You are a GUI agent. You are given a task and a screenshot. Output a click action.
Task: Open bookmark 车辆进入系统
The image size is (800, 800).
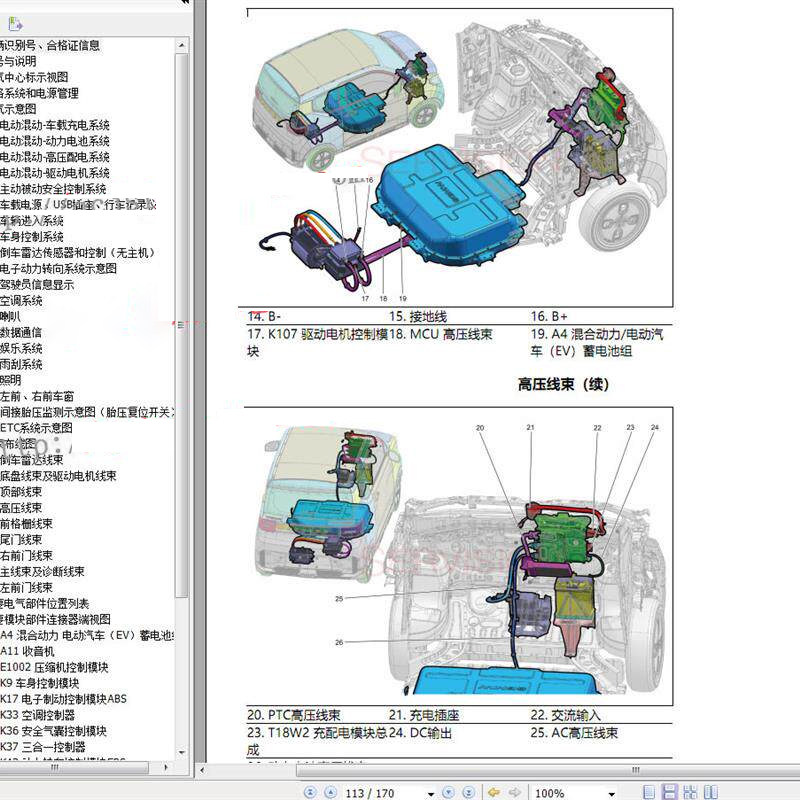tap(32, 221)
